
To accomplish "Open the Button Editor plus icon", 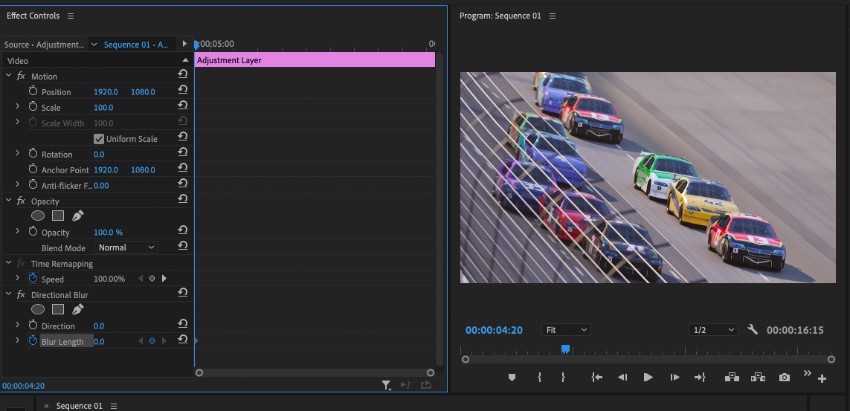I will click(822, 379).
